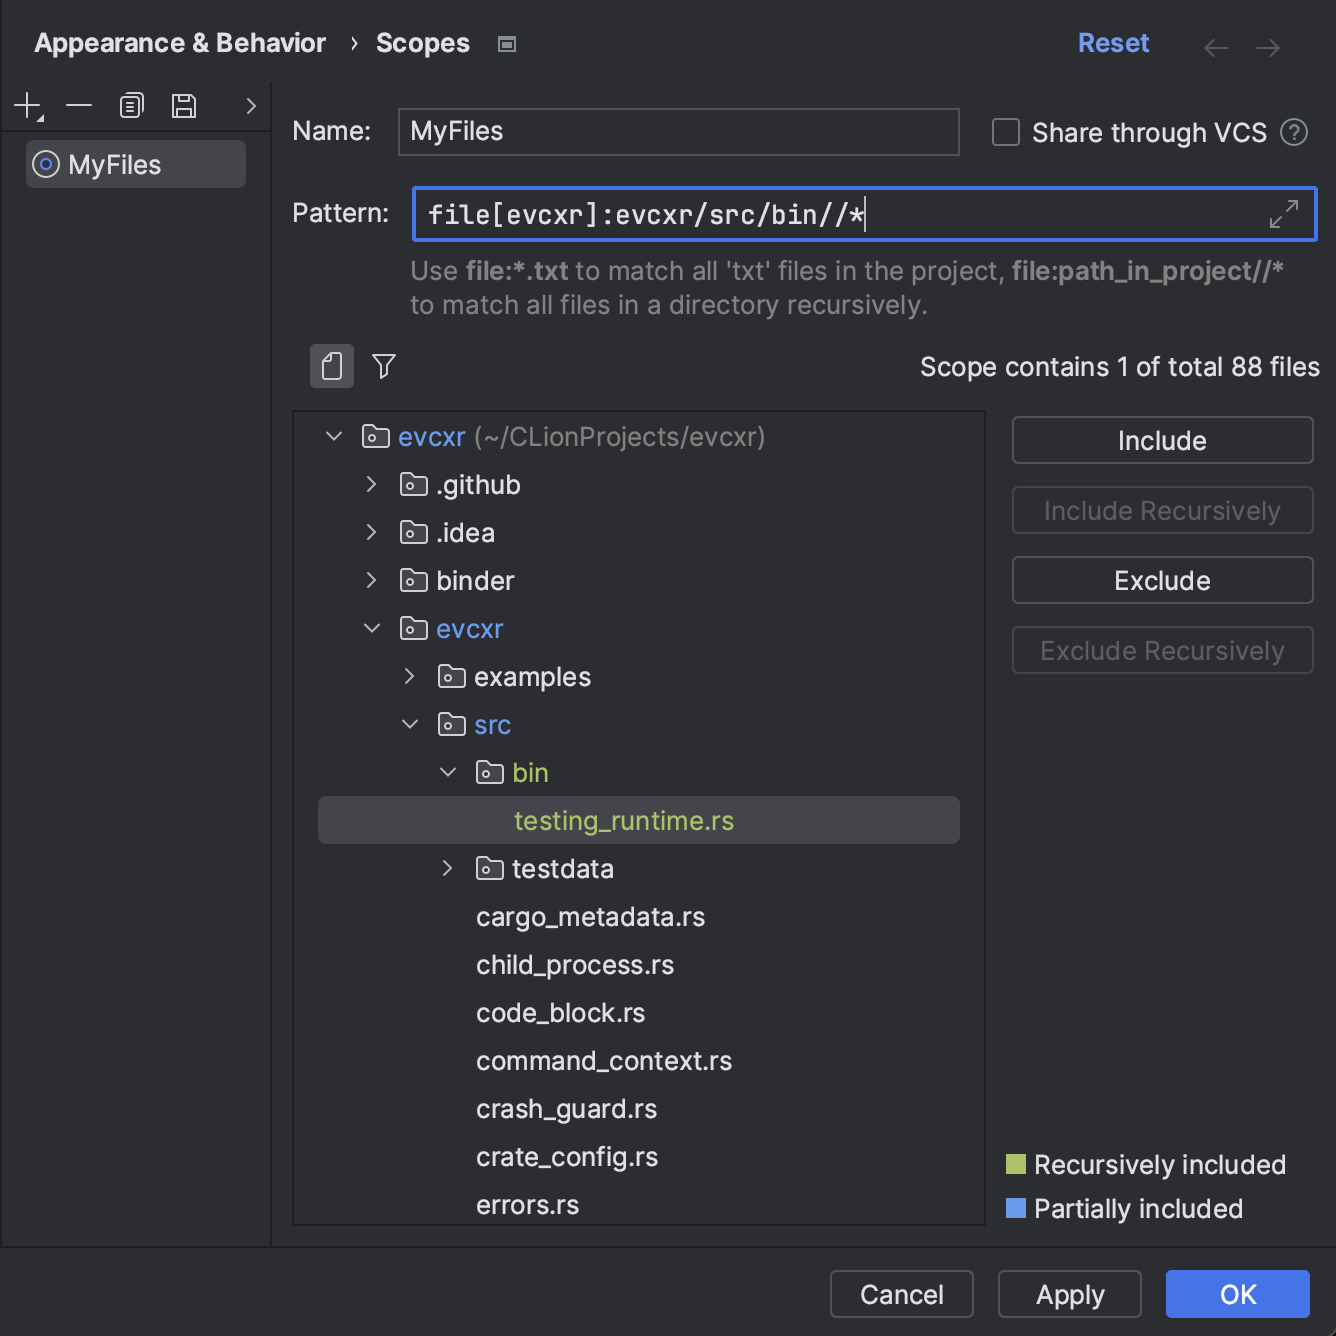Select testing_runtime.rs in the file tree
1336x1336 pixels.
(x=624, y=820)
